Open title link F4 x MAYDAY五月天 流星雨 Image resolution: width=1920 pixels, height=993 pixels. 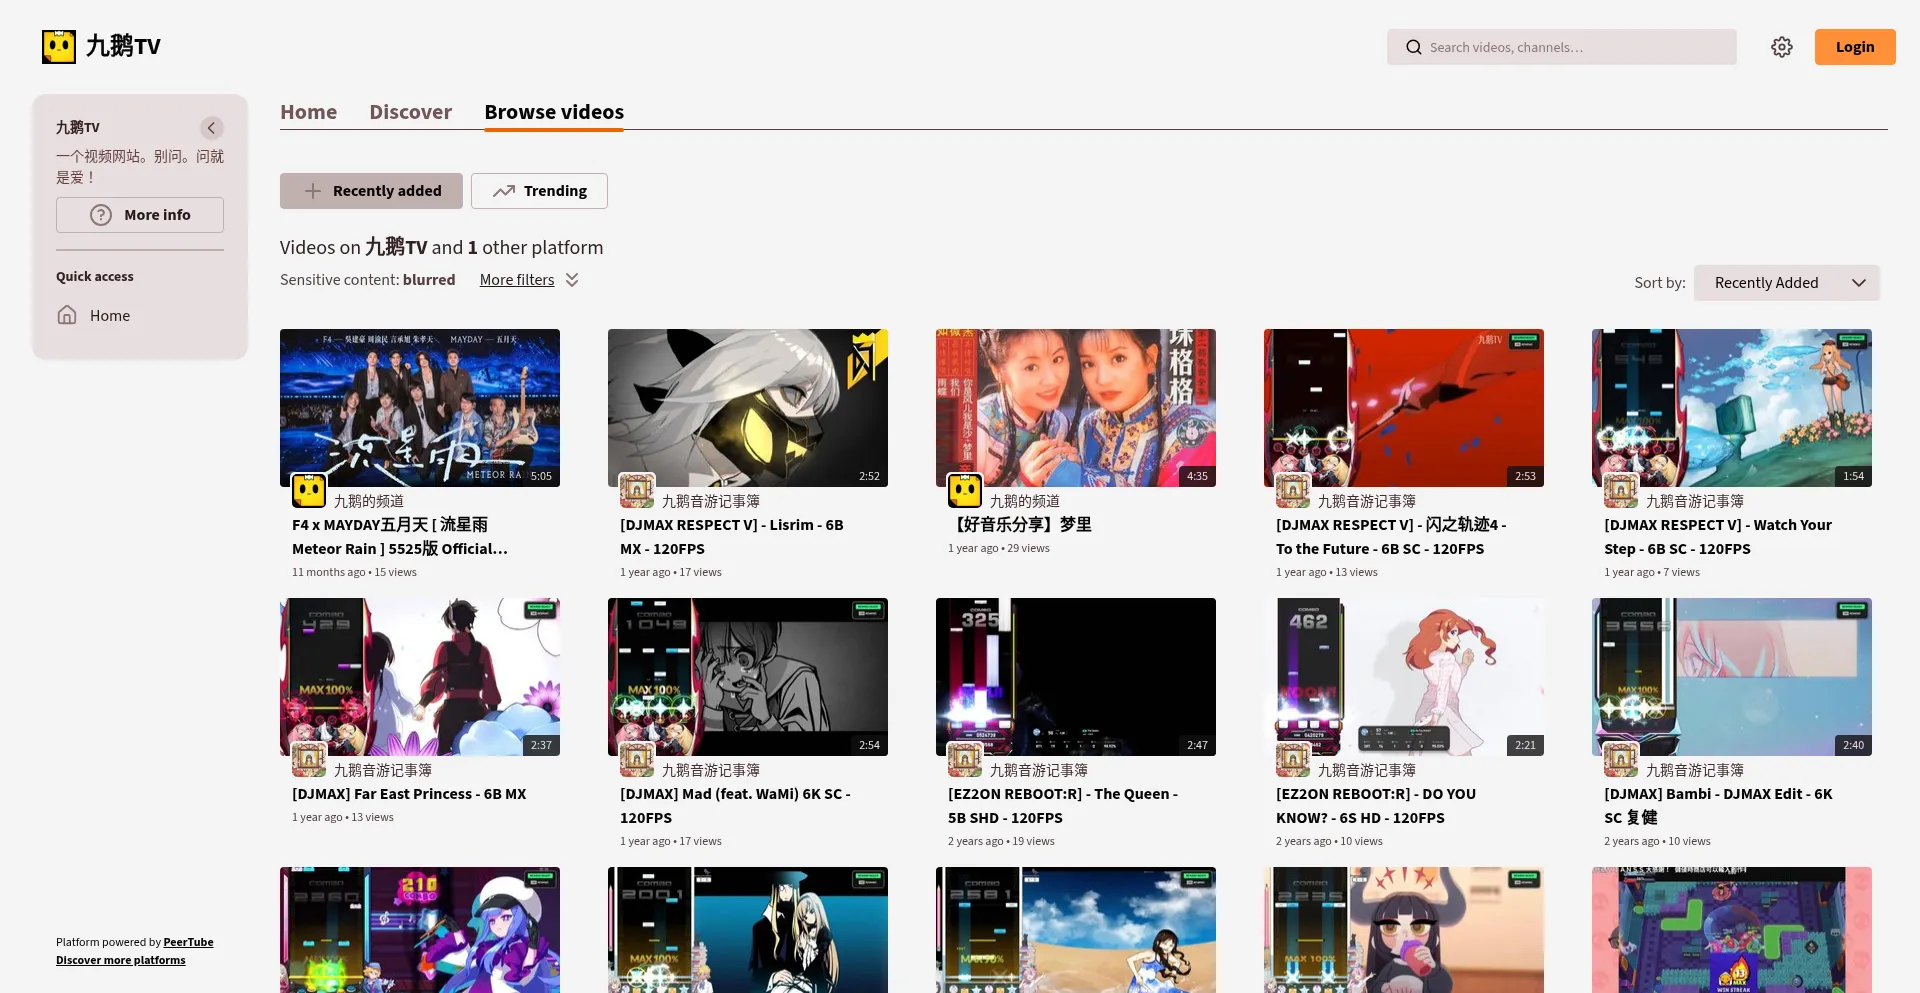(400, 537)
